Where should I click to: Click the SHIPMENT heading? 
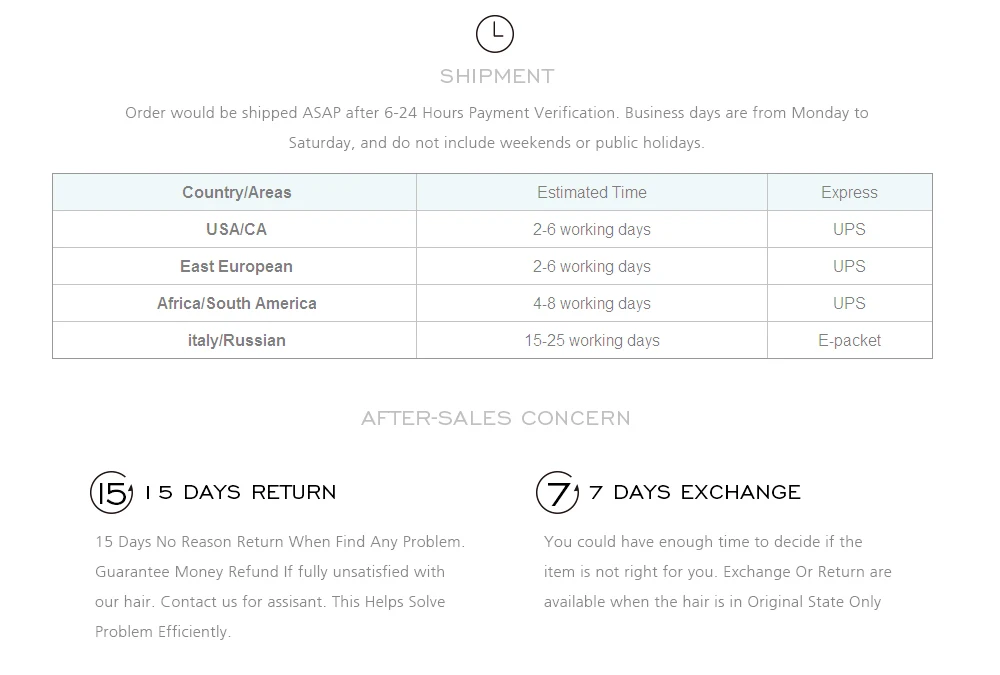tap(497, 77)
